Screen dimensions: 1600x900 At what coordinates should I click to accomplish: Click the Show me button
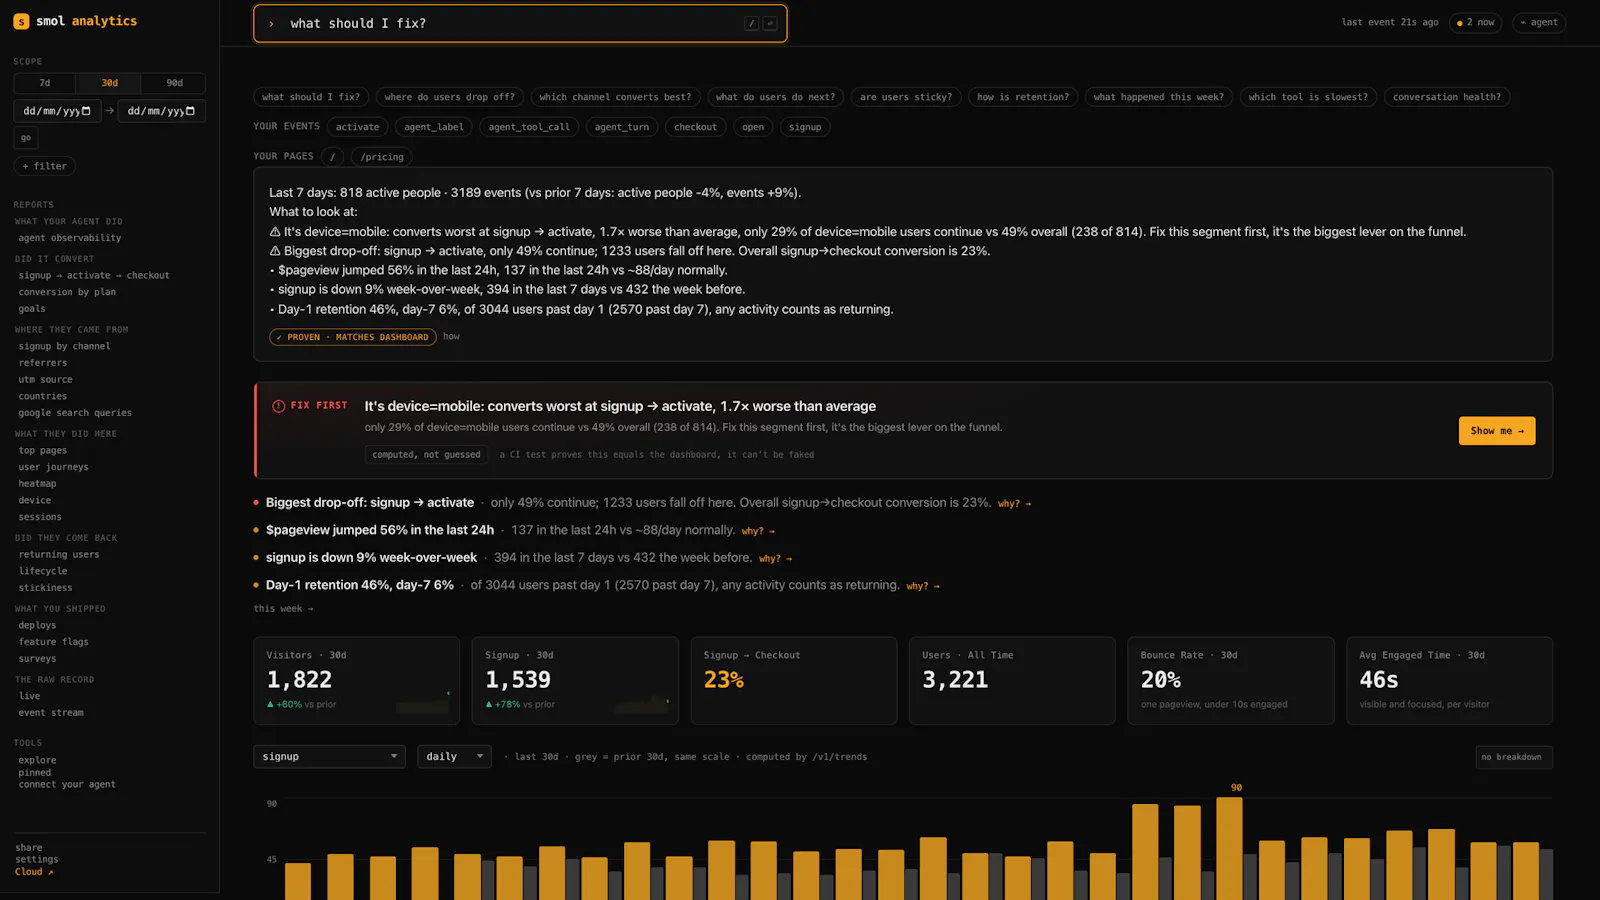click(1496, 431)
